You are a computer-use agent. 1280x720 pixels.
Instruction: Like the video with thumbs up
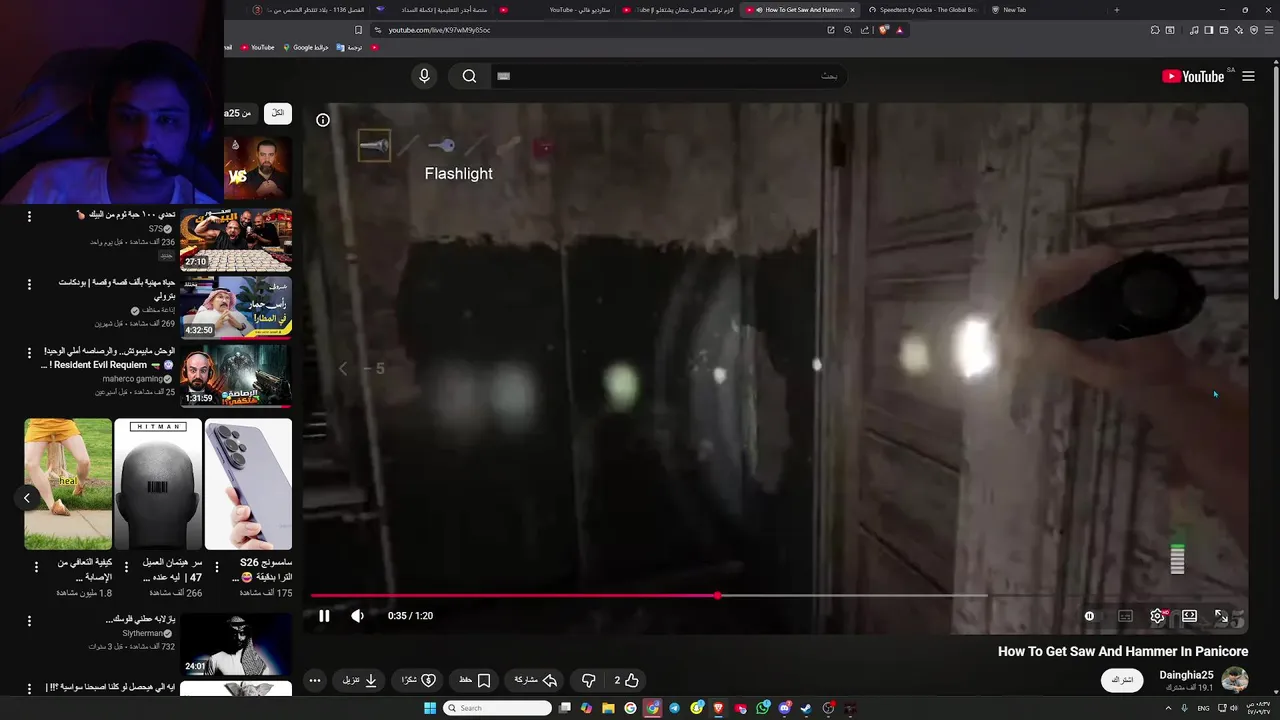pyautogui.click(x=624, y=680)
